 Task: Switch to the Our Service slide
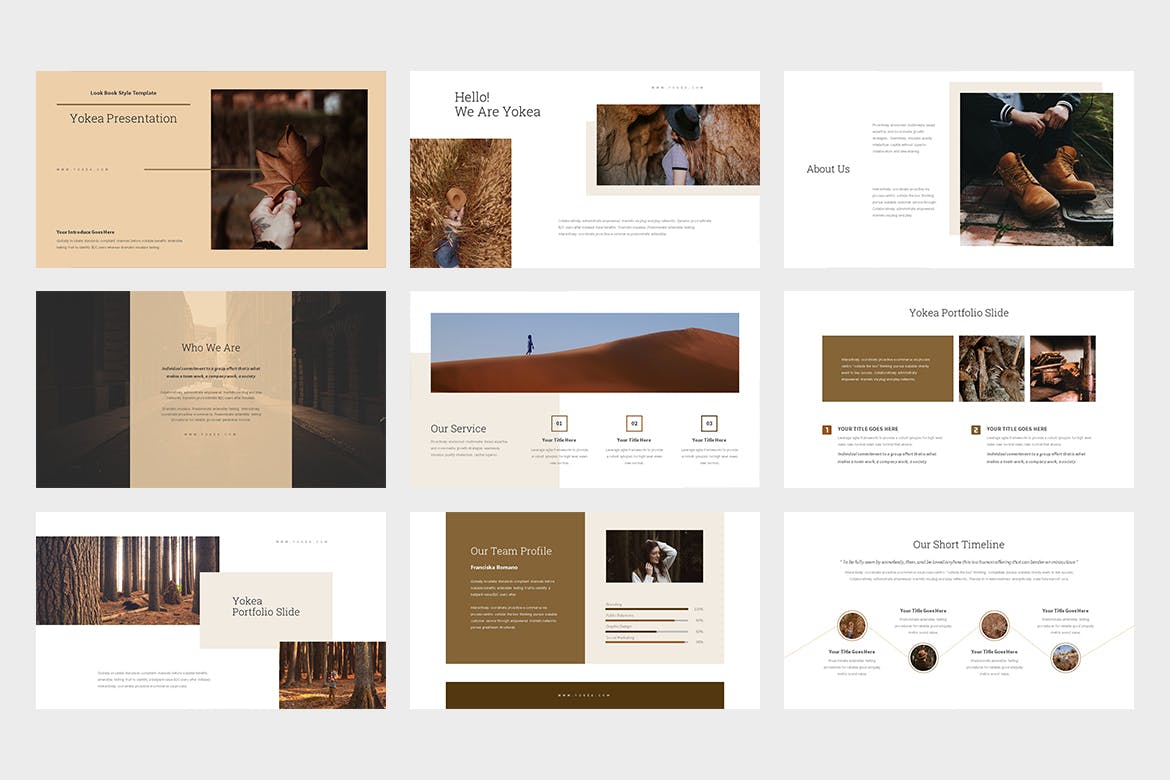(x=583, y=389)
